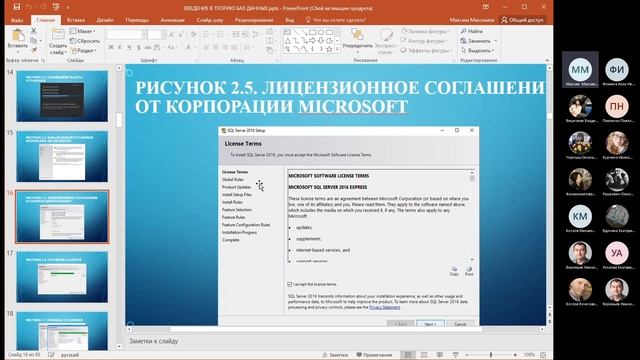Click the Контур фигуры button
The image size is (640, 360).
(x=423, y=41)
